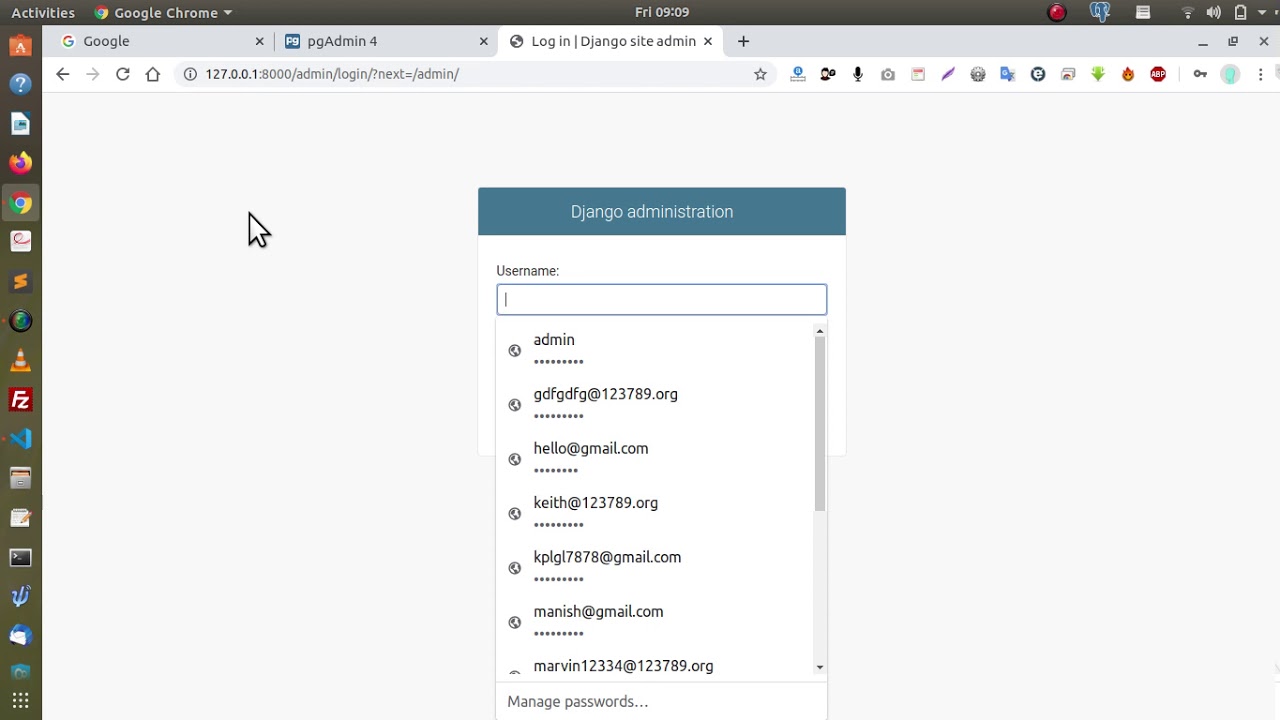This screenshot has width=1280, height=720.
Task: Open Chrome's three-dot menu
Action: coord(1261,74)
